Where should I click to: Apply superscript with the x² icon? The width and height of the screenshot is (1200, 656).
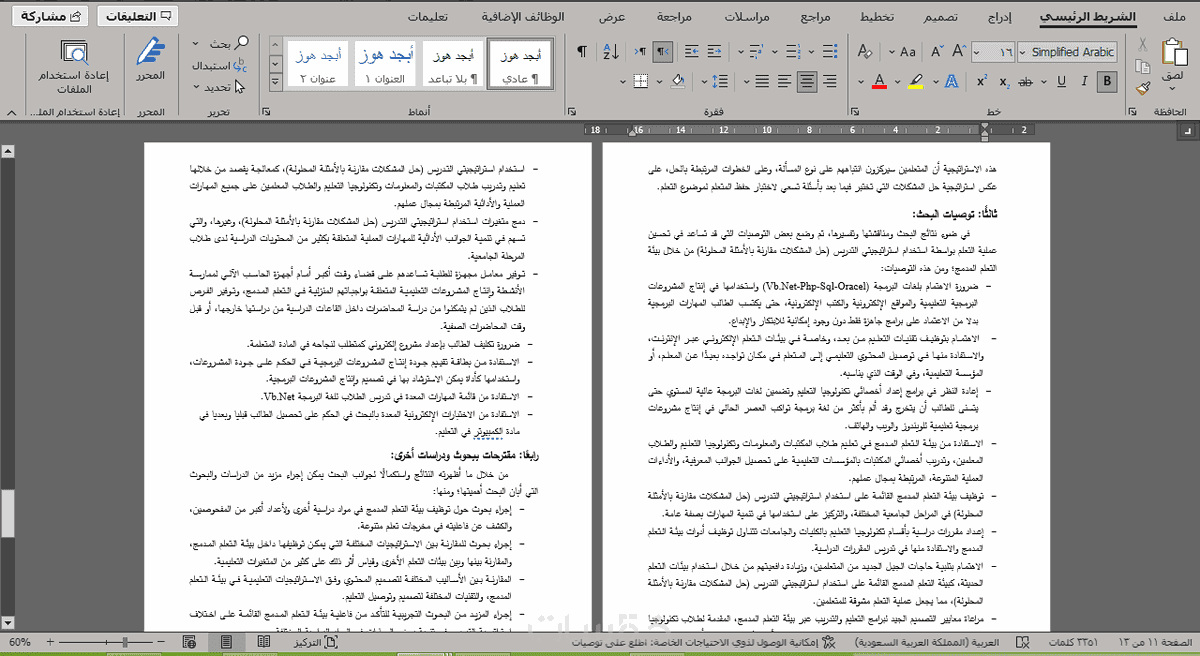(x=982, y=82)
